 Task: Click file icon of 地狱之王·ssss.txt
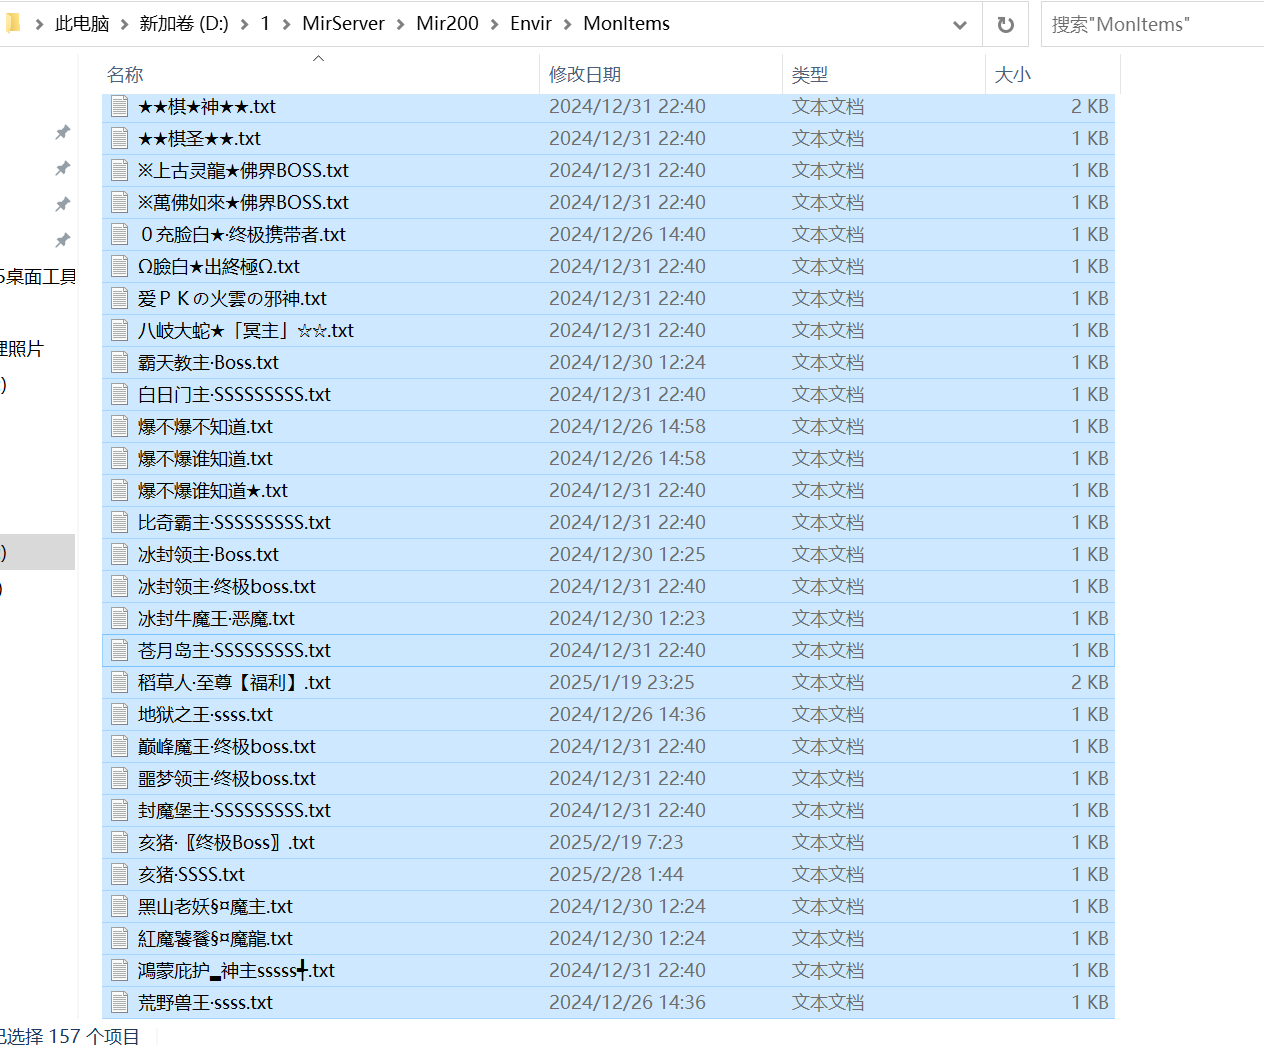tap(120, 714)
